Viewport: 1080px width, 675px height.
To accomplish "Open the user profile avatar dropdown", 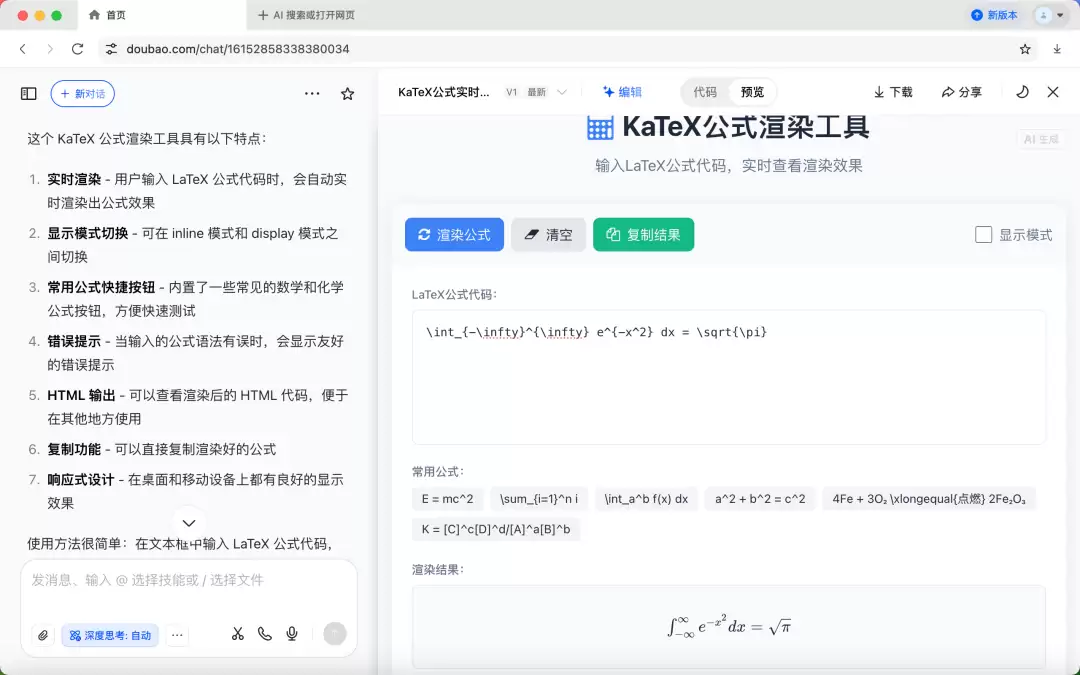I will [1050, 15].
